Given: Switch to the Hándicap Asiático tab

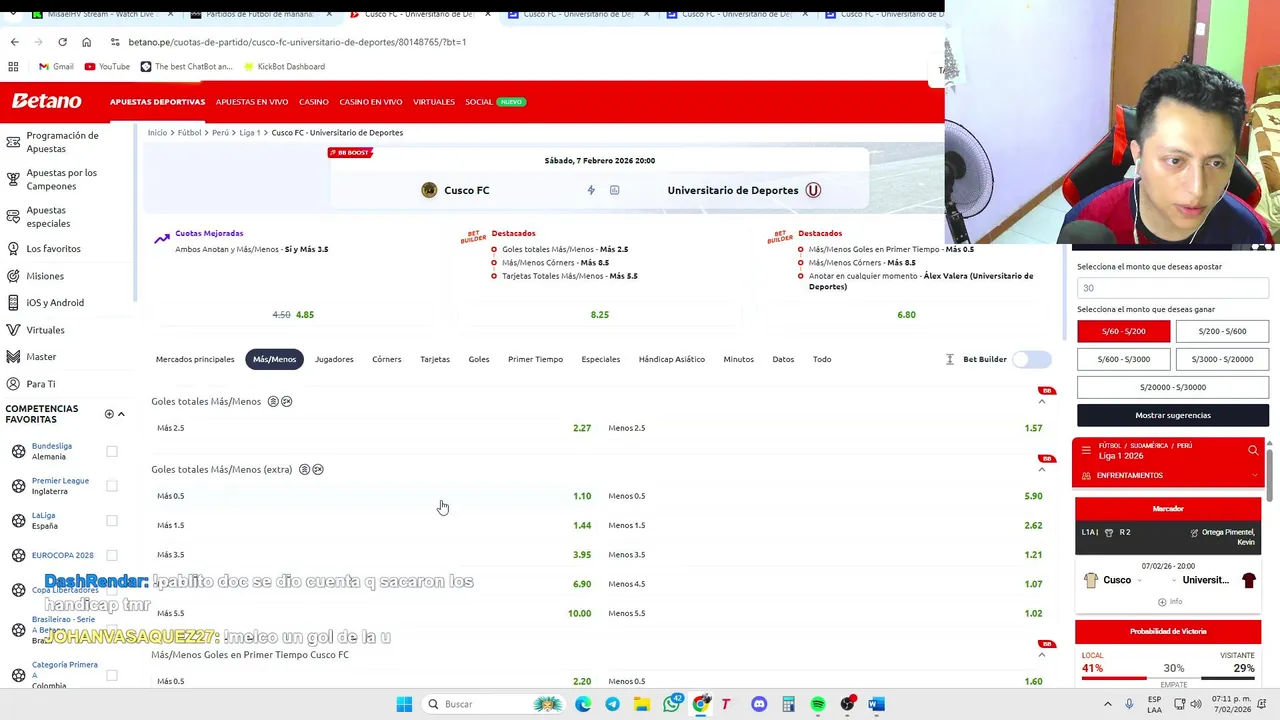Looking at the screenshot, I should point(671,359).
